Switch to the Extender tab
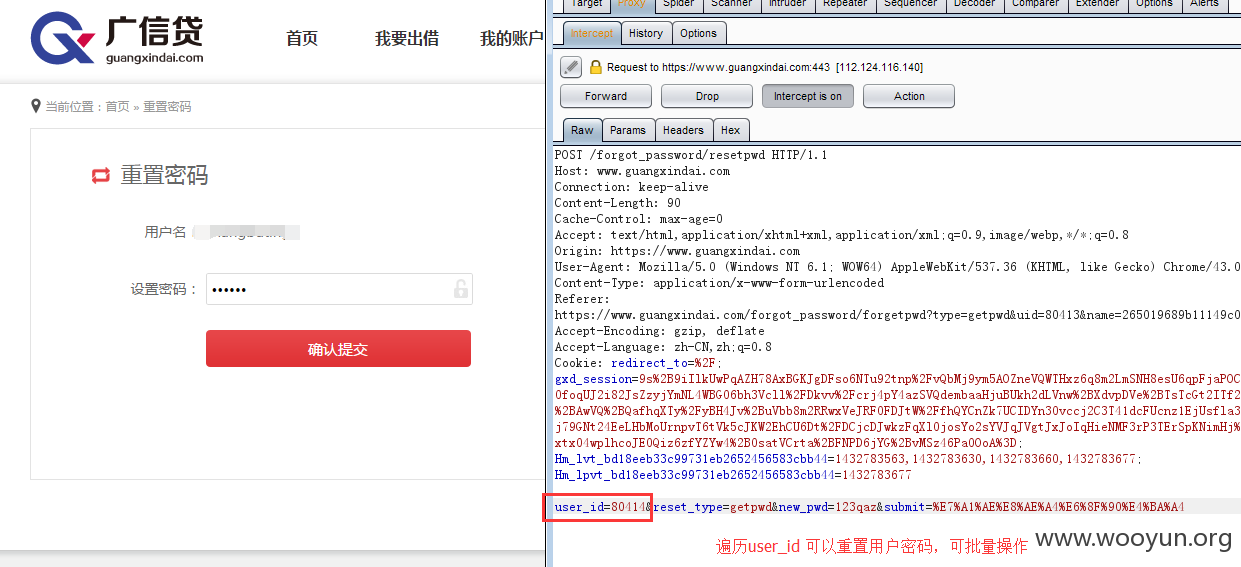 point(1097,4)
